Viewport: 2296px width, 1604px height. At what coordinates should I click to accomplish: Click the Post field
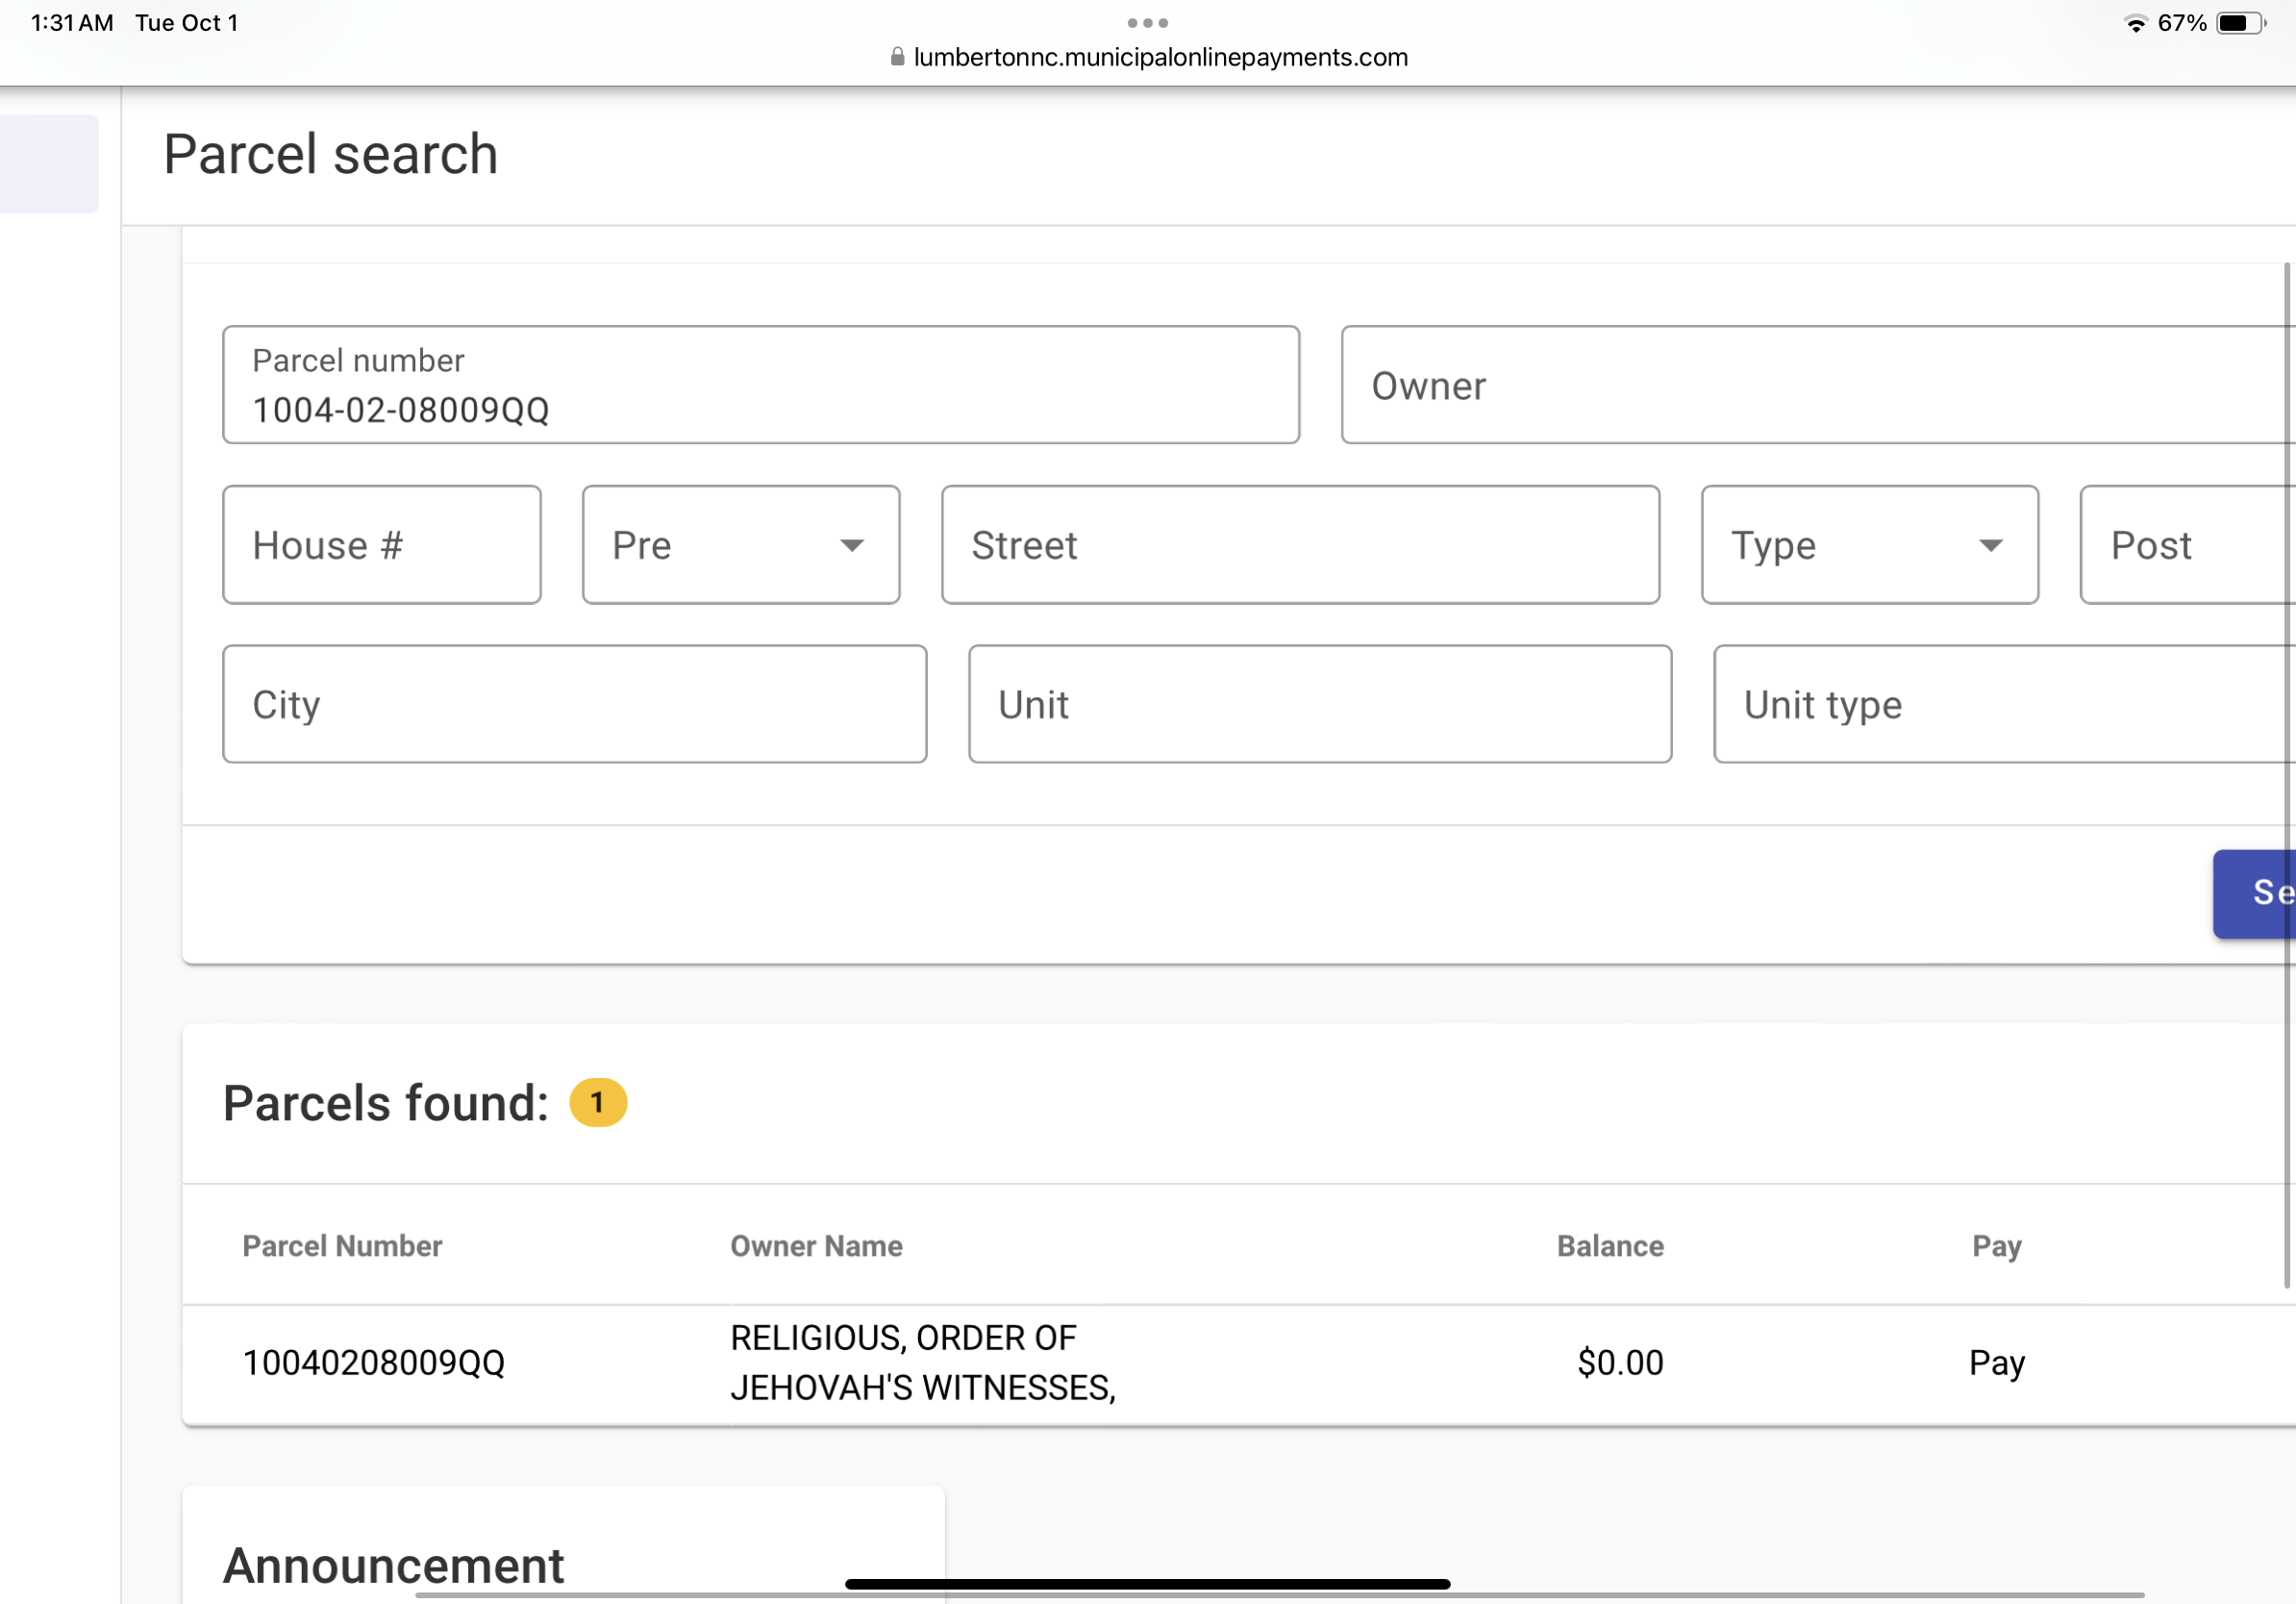tap(2188, 545)
